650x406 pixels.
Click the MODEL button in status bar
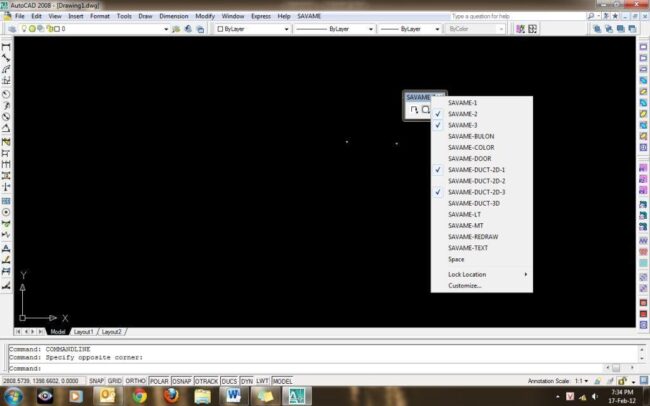tap(282, 381)
